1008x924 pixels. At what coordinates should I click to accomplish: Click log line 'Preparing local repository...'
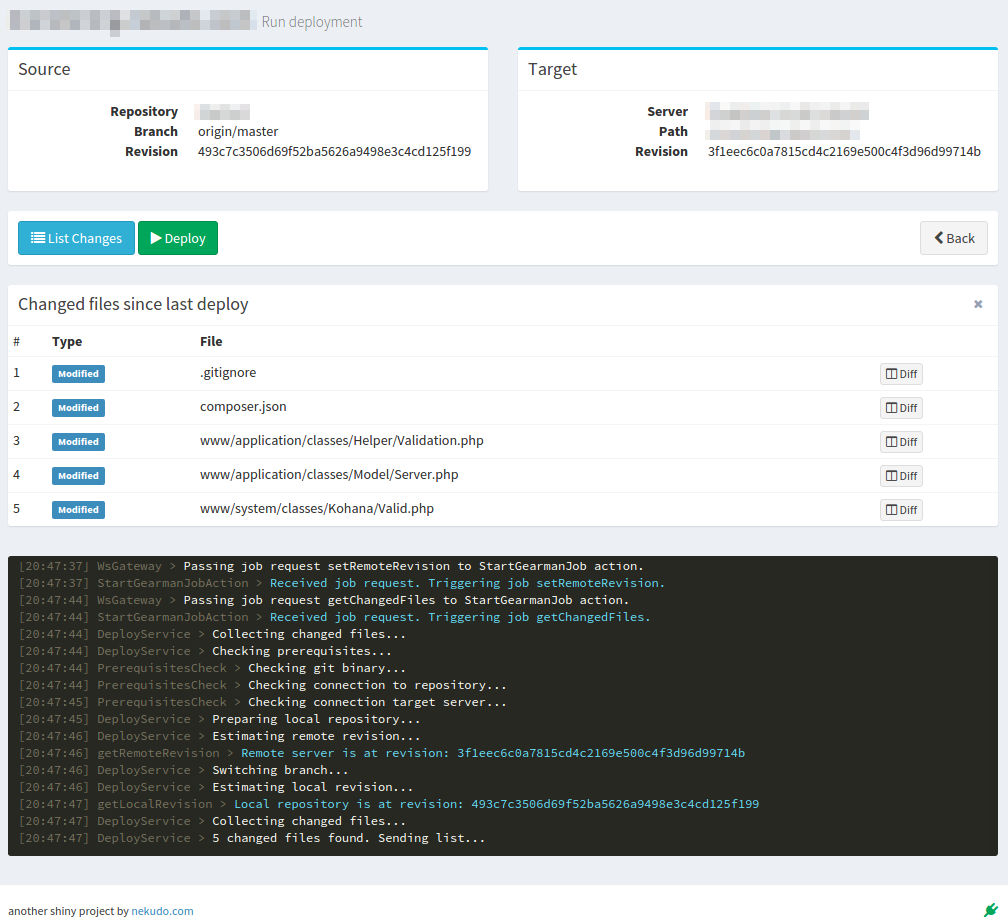point(316,719)
